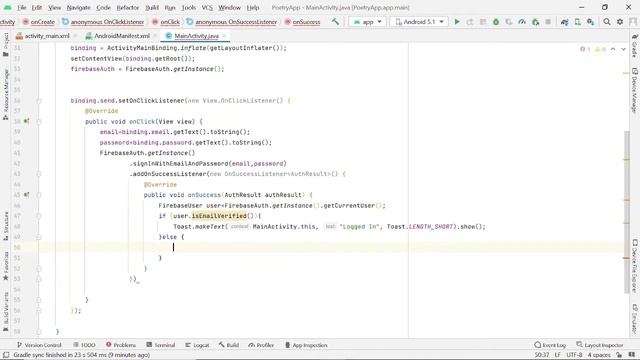The width and height of the screenshot is (640, 360).
Task: Switch to activity_main.xml tab
Action: [43, 36]
